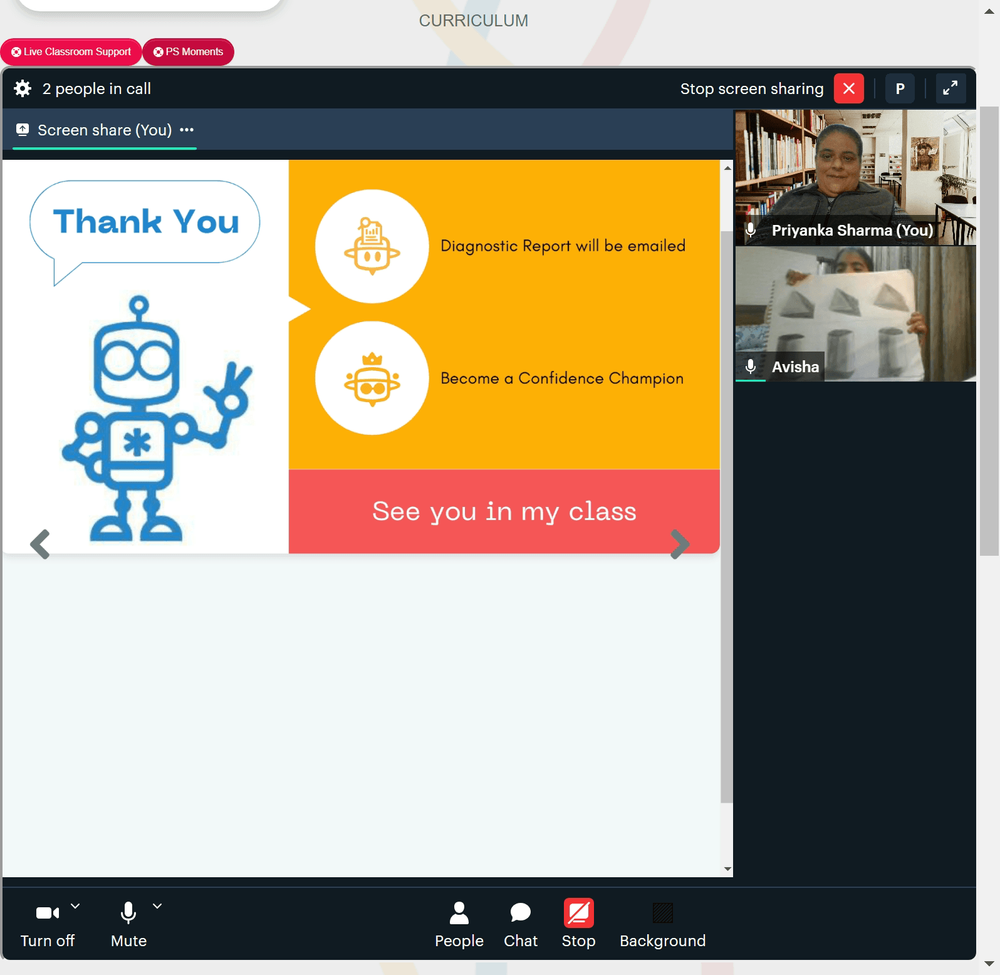Close Live Classroom Support tag
Image resolution: width=1000 pixels, height=975 pixels.
(x=16, y=52)
